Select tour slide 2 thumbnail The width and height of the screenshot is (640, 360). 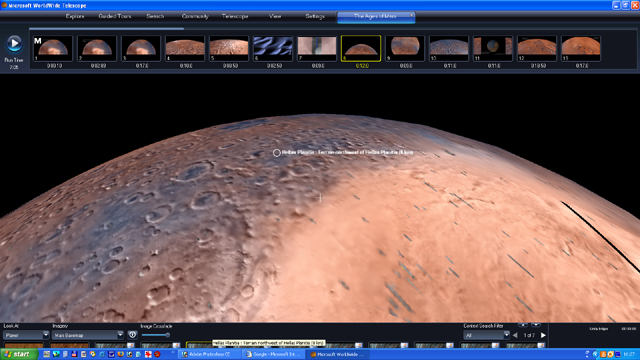pos(97,49)
